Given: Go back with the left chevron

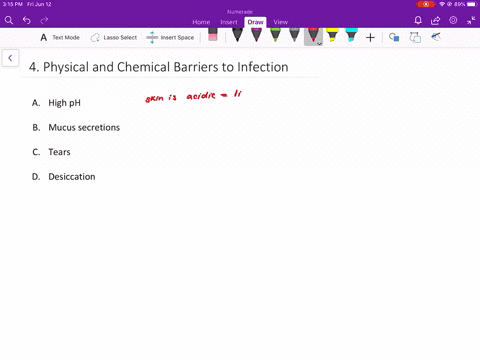Looking at the screenshot, I should [x=10, y=58].
